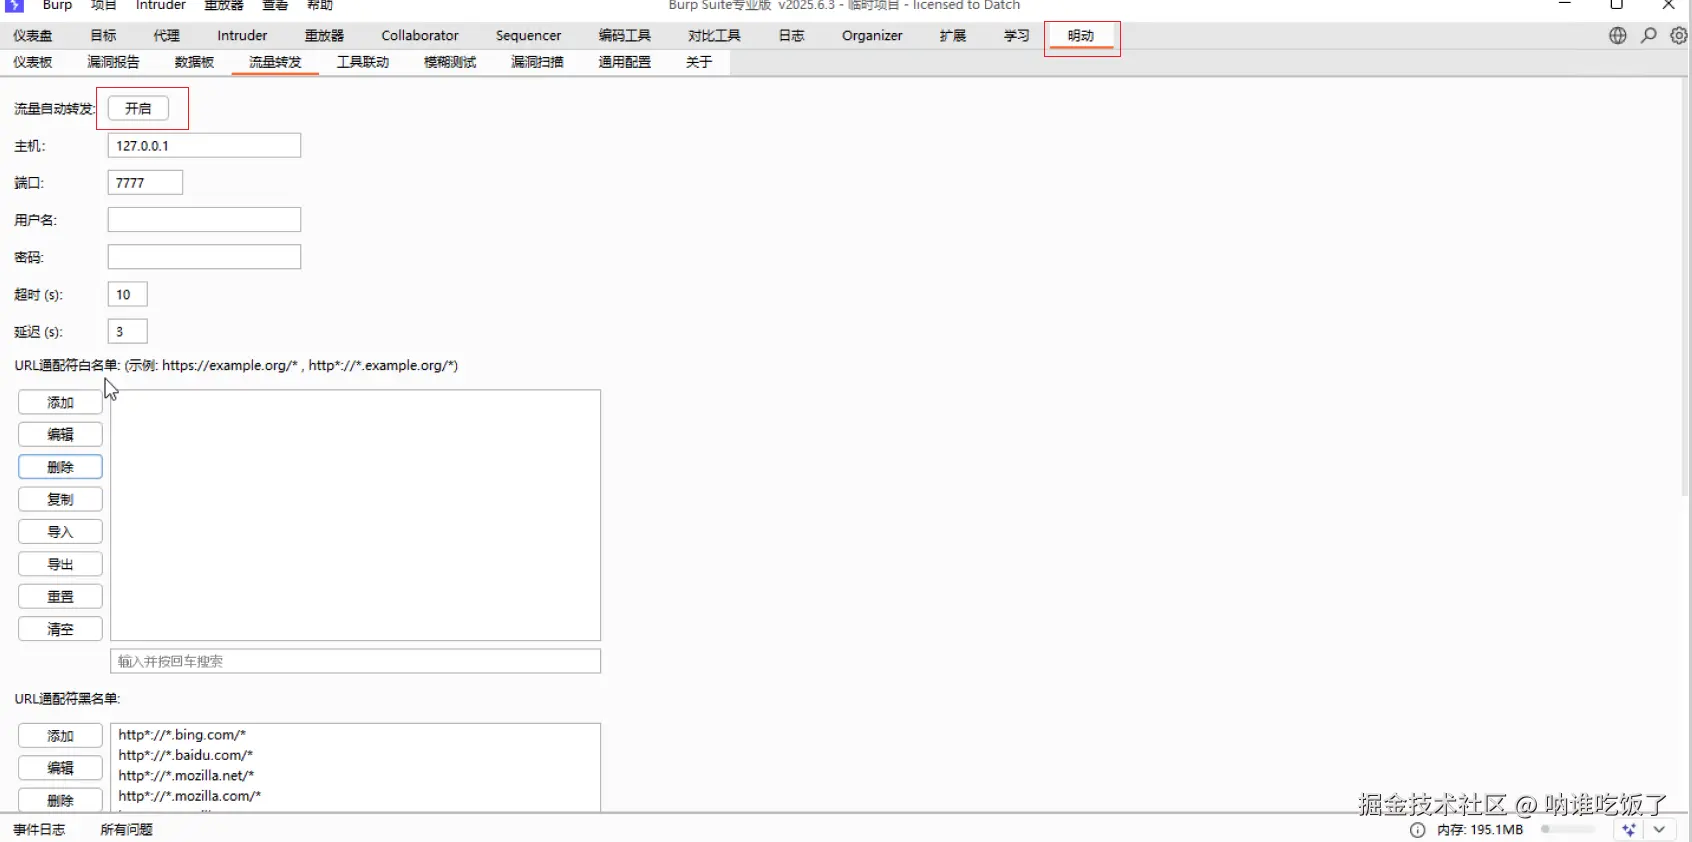Click whitelist 添加 button

click(x=60, y=402)
